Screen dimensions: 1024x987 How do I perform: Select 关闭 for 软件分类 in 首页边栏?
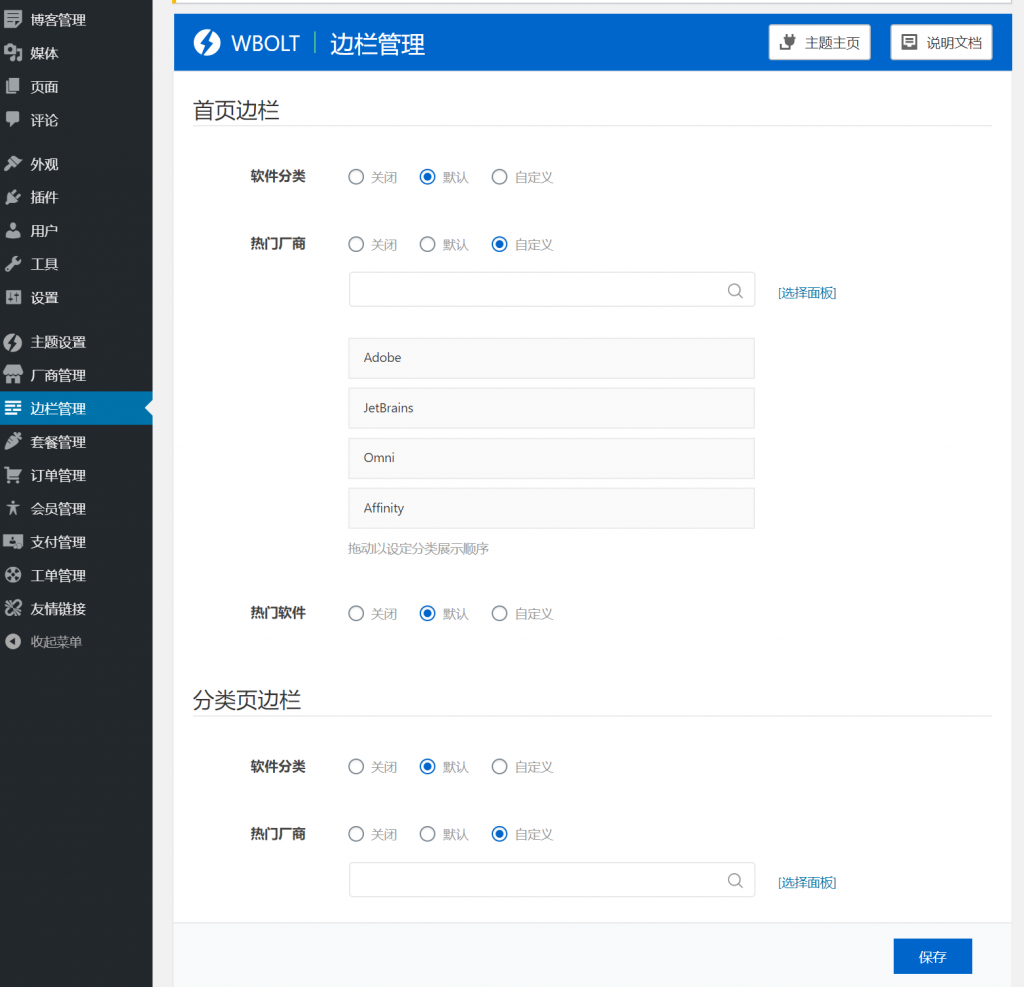356,177
